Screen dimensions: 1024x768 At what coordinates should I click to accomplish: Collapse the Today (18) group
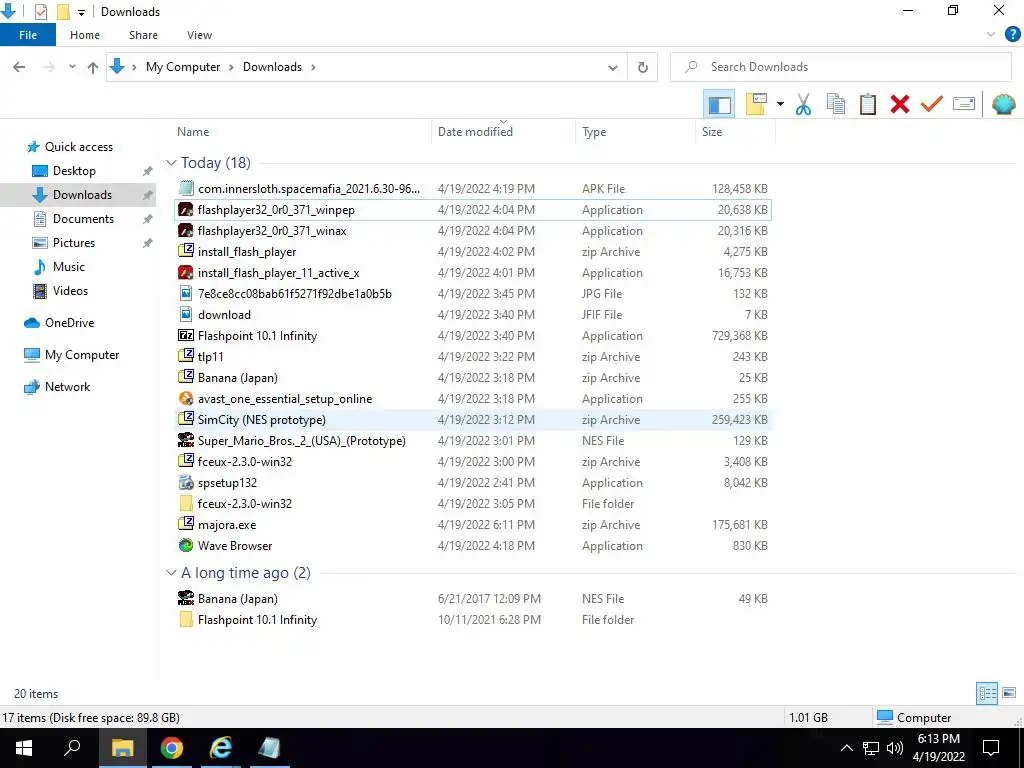pos(171,163)
